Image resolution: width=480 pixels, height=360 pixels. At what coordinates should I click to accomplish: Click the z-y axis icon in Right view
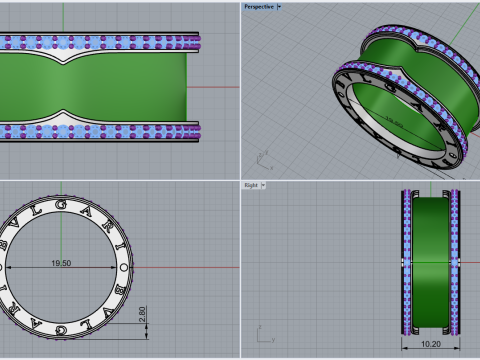pos(266,334)
